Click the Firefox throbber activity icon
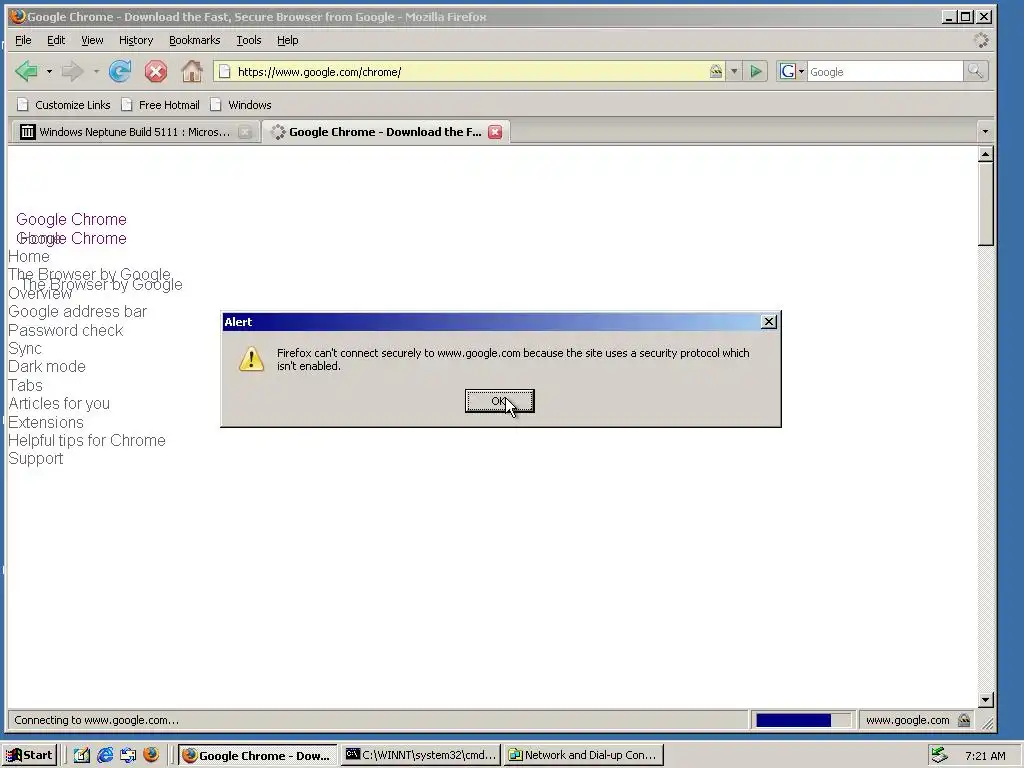The height and width of the screenshot is (768, 1024). (x=981, y=40)
